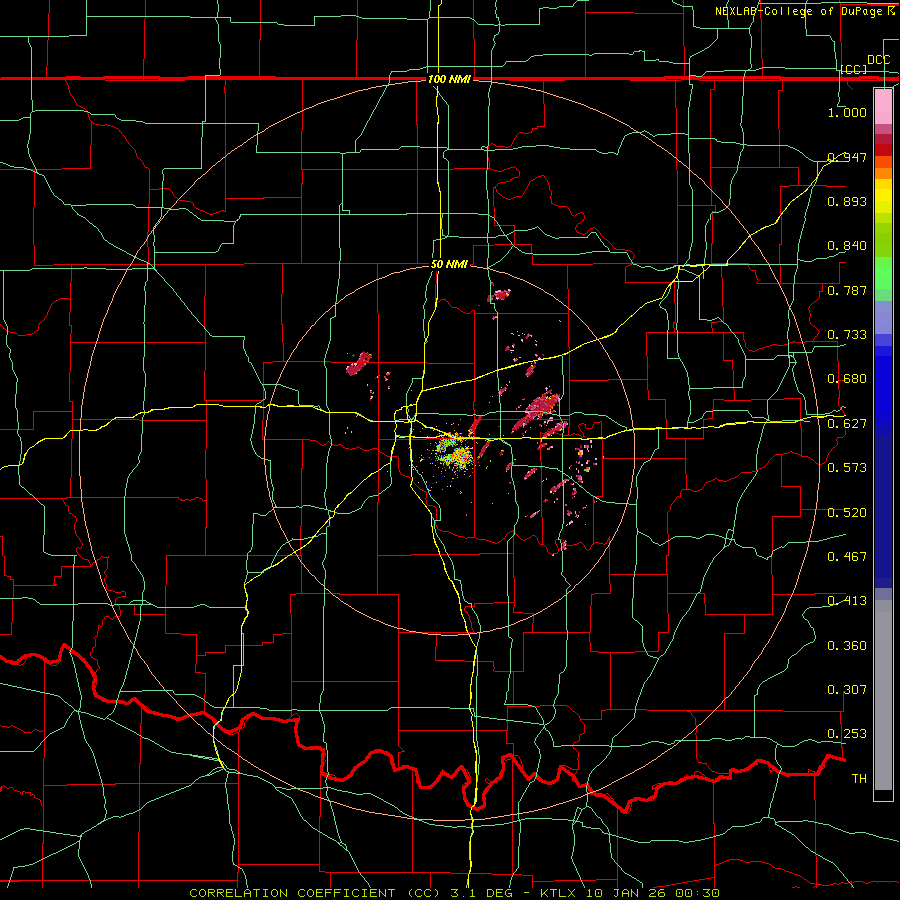The image size is (900, 900).
Task: Pick the light pink segment of the color scale
Action: pyautogui.click(x=883, y=107)
